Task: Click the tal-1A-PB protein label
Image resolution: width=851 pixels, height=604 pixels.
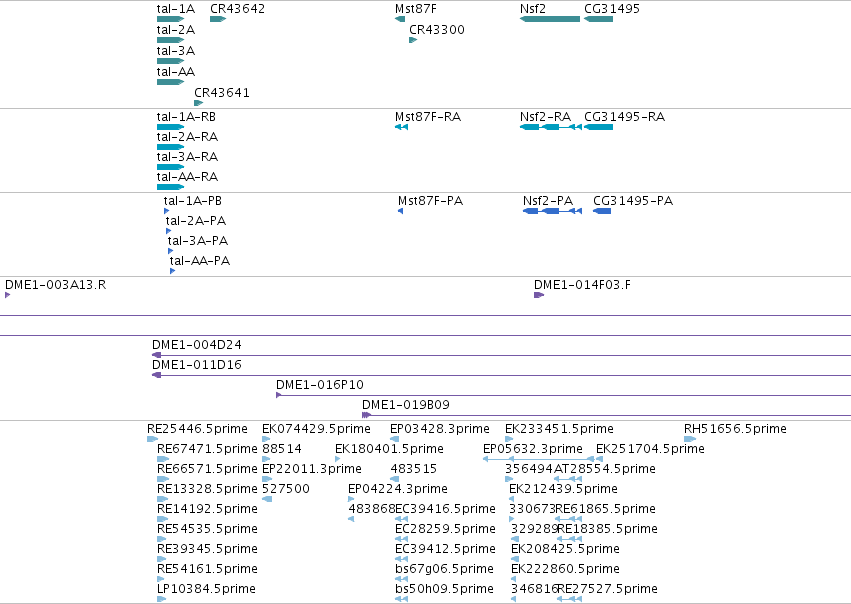Action: 193,201
